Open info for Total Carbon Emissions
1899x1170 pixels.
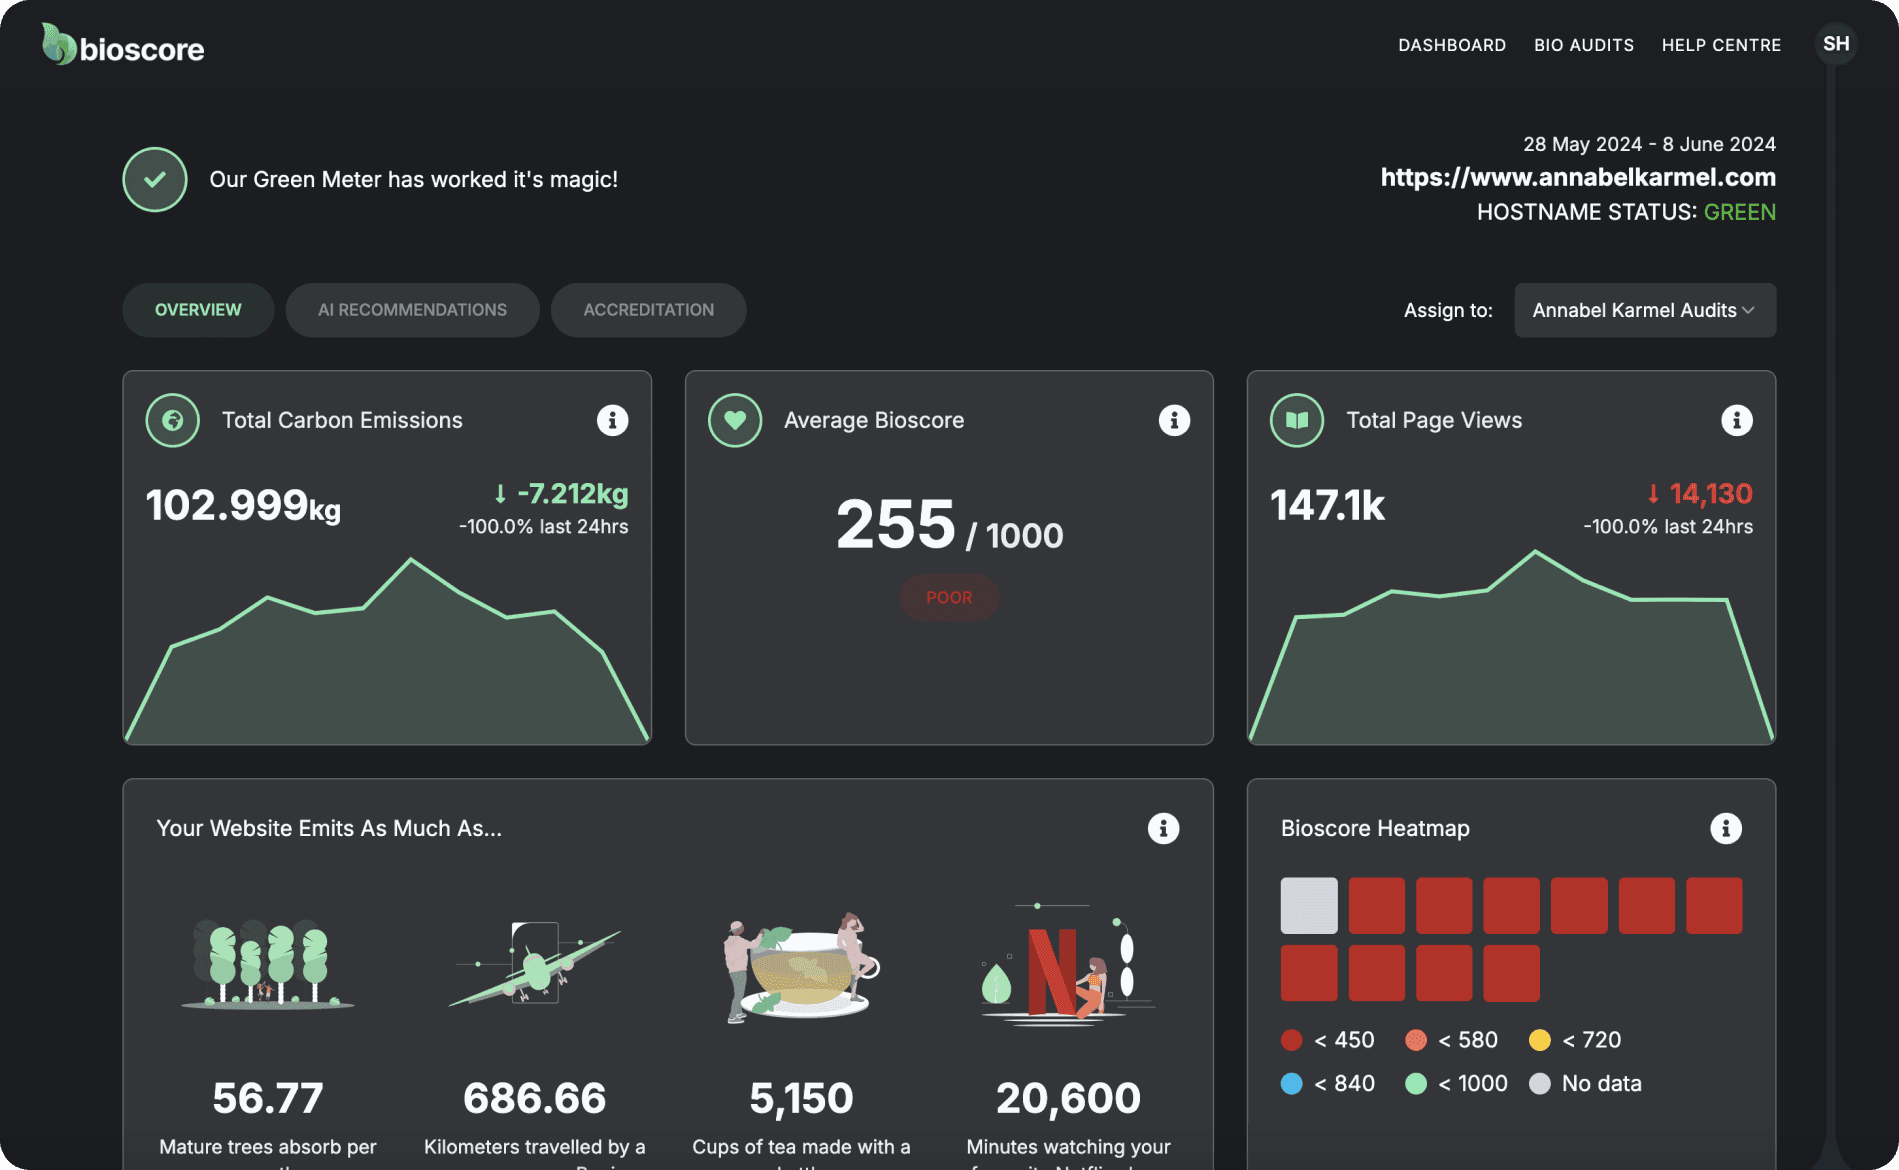[612, 420]
